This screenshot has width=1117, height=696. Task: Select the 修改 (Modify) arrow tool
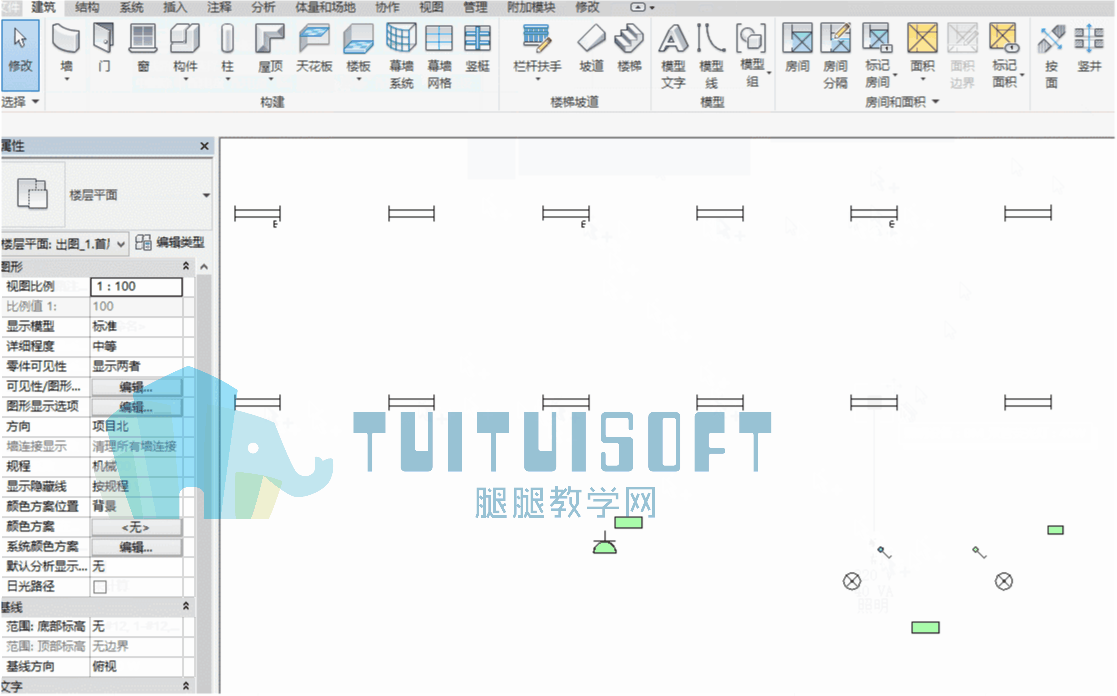(20, 54)
